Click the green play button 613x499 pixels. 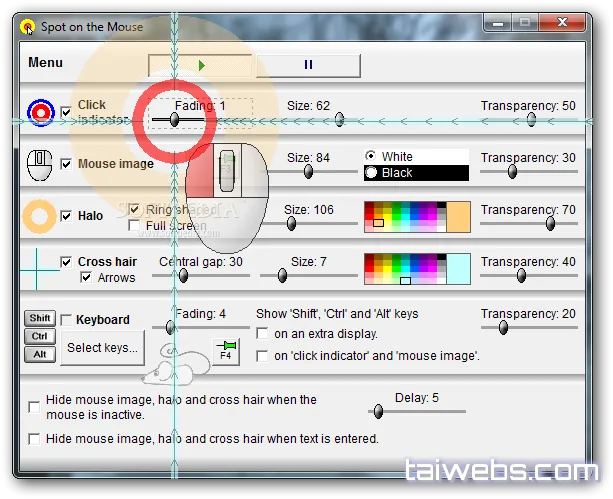[200, 65]
